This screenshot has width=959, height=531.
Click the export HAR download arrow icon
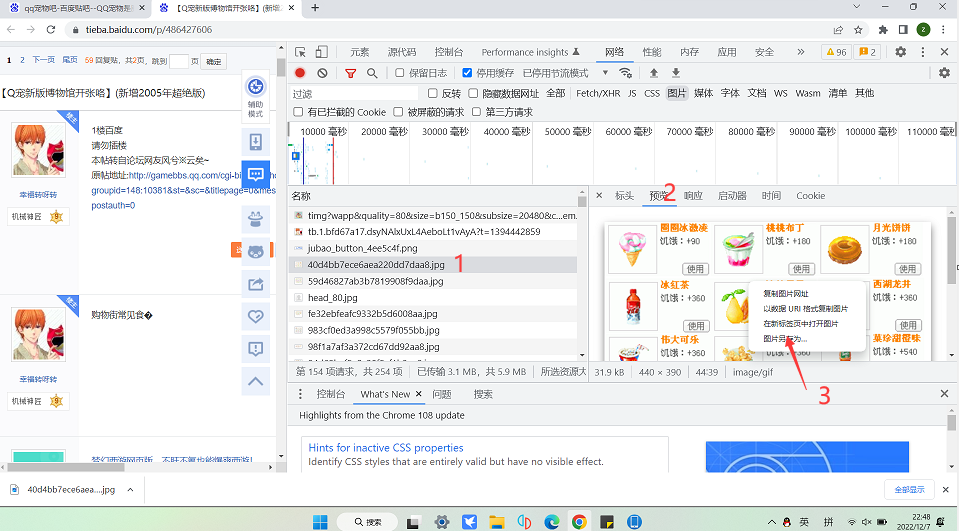click(x=676, y=73)
